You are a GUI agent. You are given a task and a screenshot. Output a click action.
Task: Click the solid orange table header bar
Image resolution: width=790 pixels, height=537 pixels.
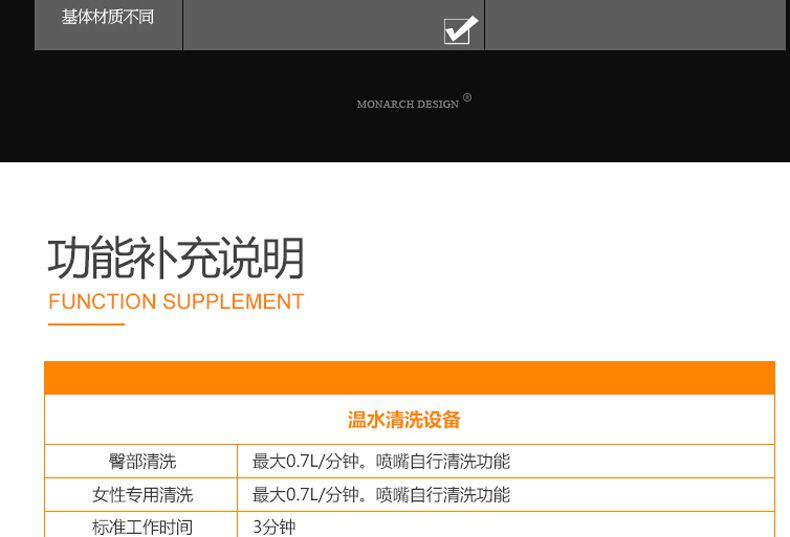click(409, 378)
